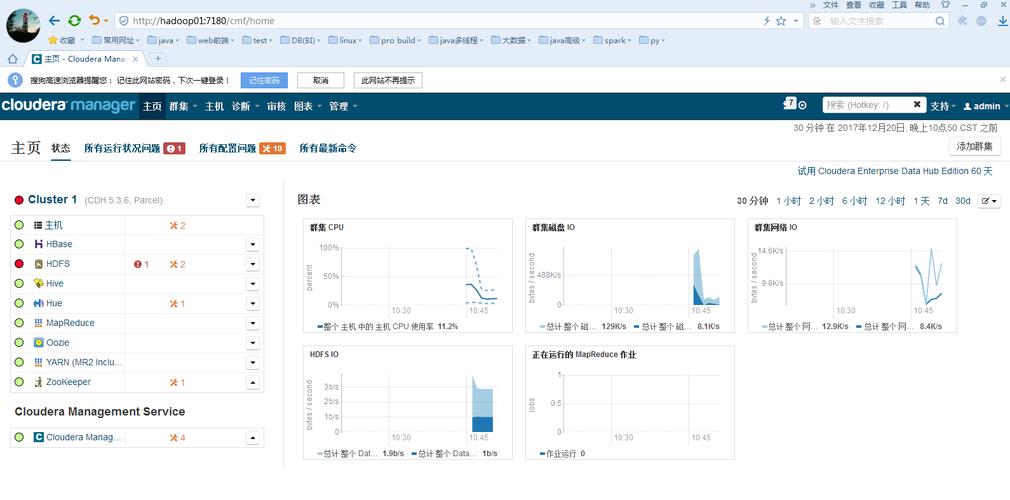Click the Cloudera Management Service icon
Viewport: 1010px width, 500px height.
[x=38, y=438]
